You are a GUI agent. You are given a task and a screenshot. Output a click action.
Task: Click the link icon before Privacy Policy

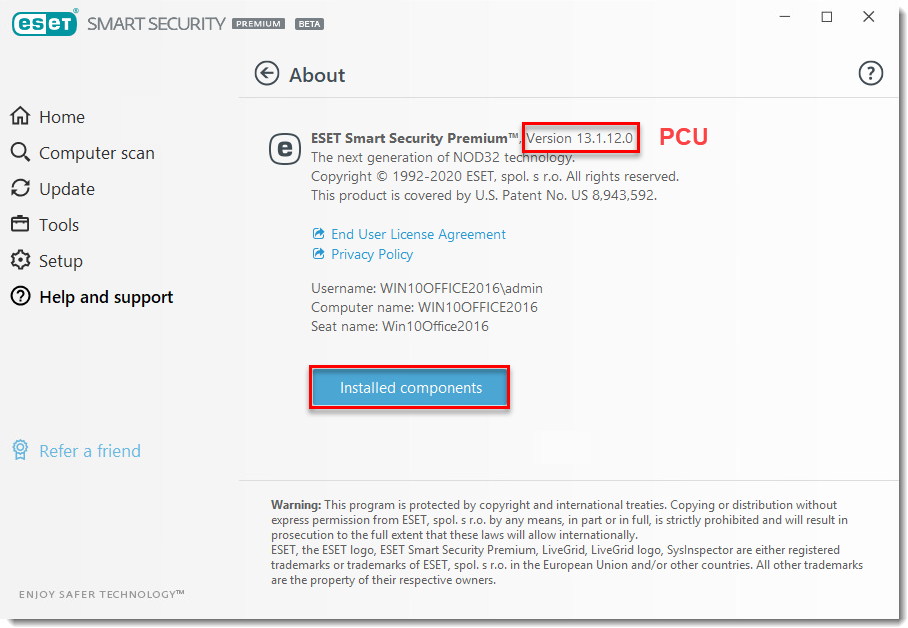(317, 253)
